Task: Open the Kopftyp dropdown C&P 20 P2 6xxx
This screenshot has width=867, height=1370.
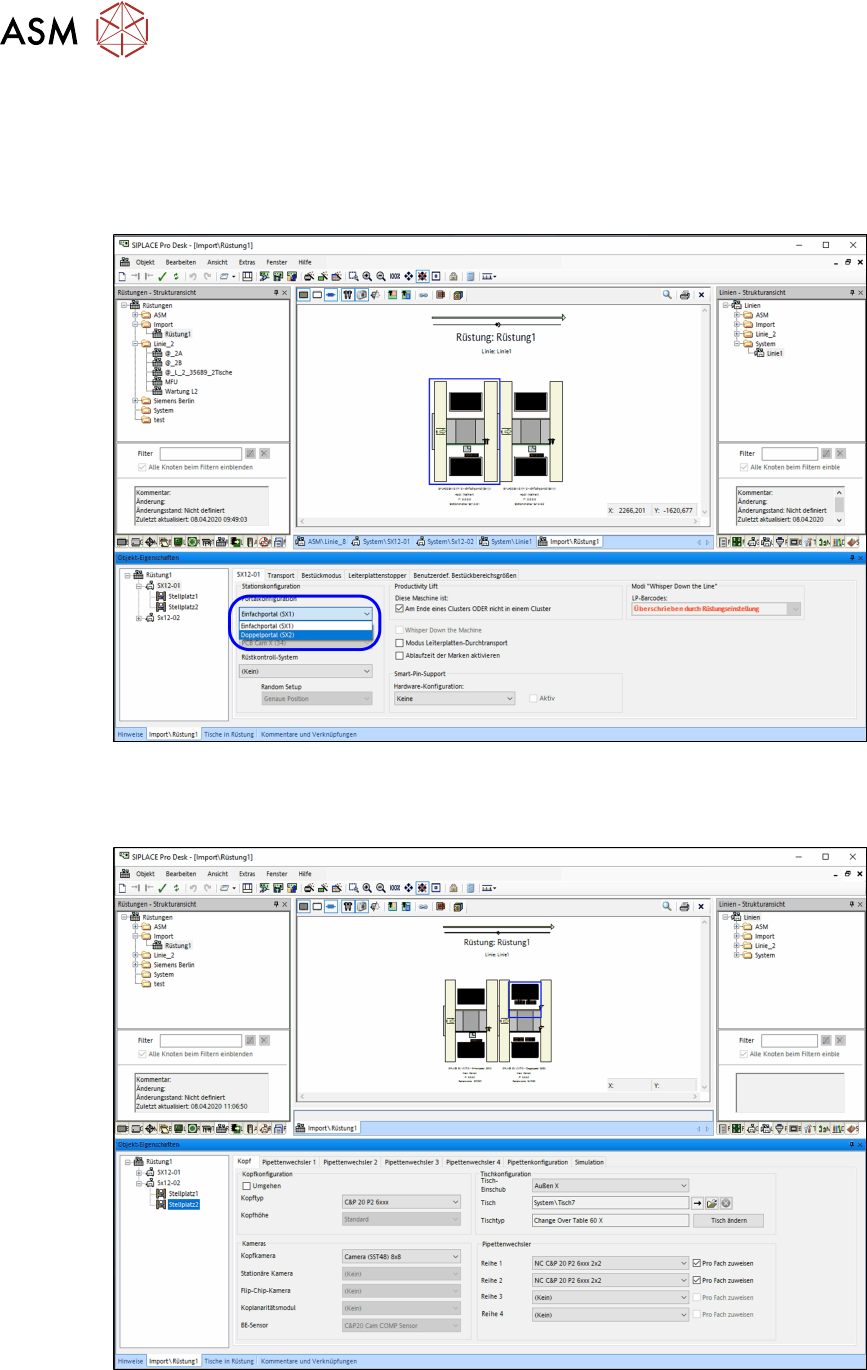Action: tap(401, 1202)
